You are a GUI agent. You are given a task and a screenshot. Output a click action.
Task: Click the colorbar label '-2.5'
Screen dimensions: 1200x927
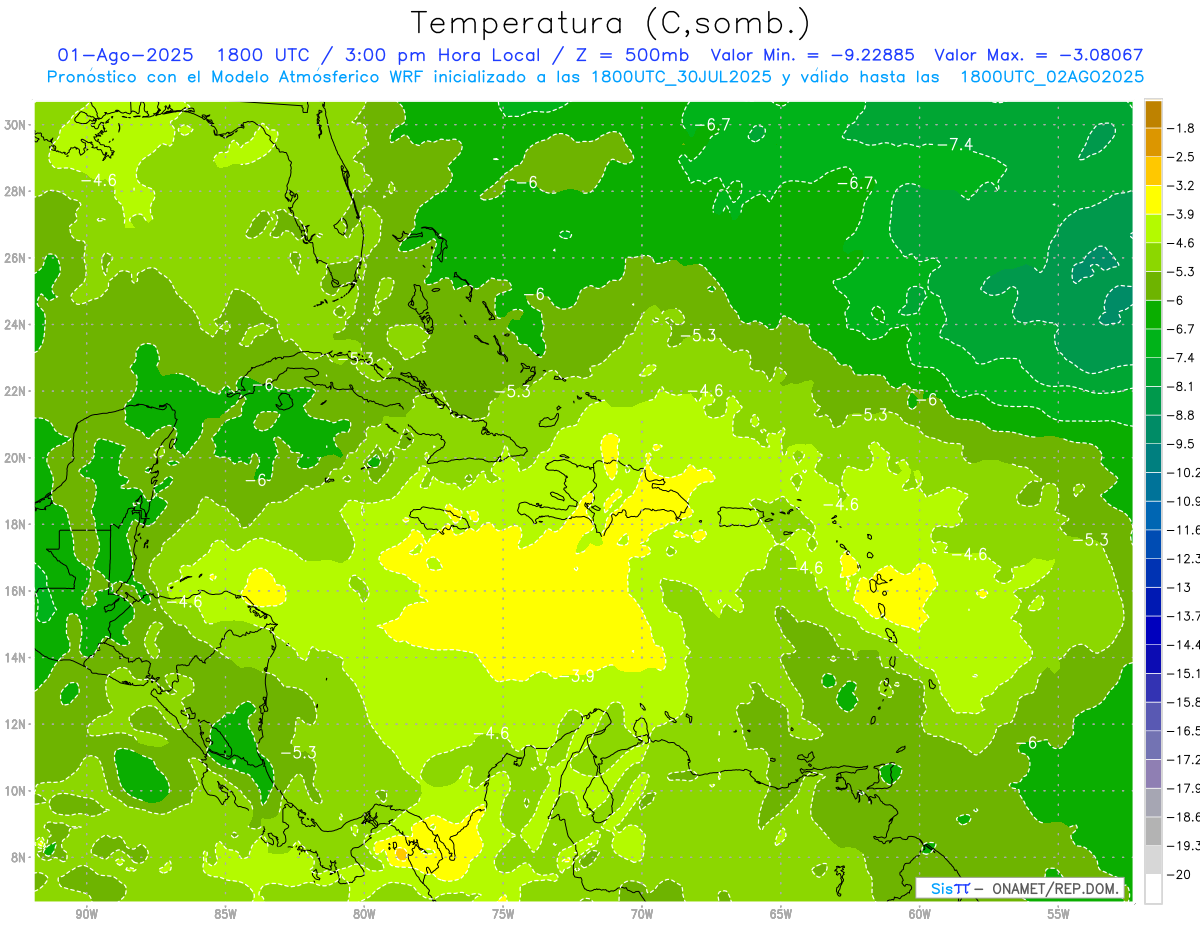click(x=1182, y=157)
